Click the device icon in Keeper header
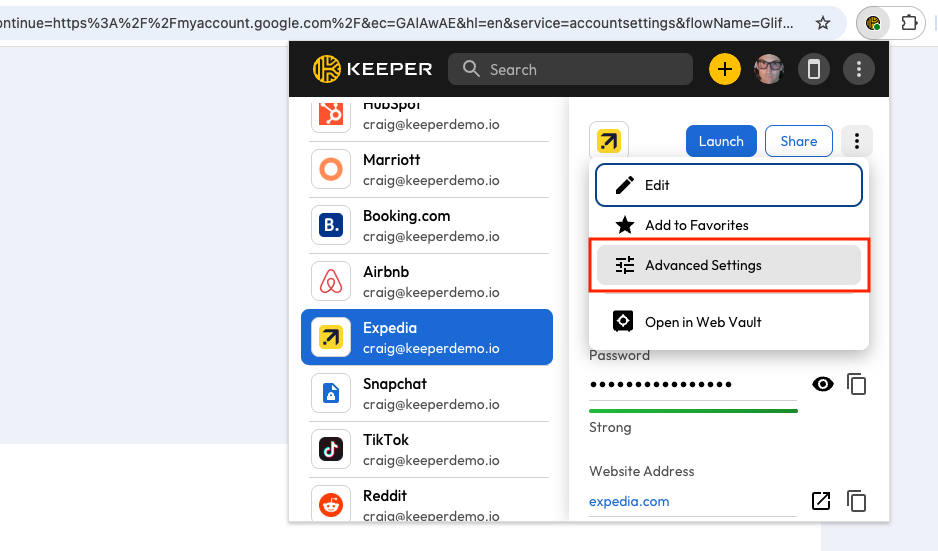938x551 pixels. pos(814,69)
